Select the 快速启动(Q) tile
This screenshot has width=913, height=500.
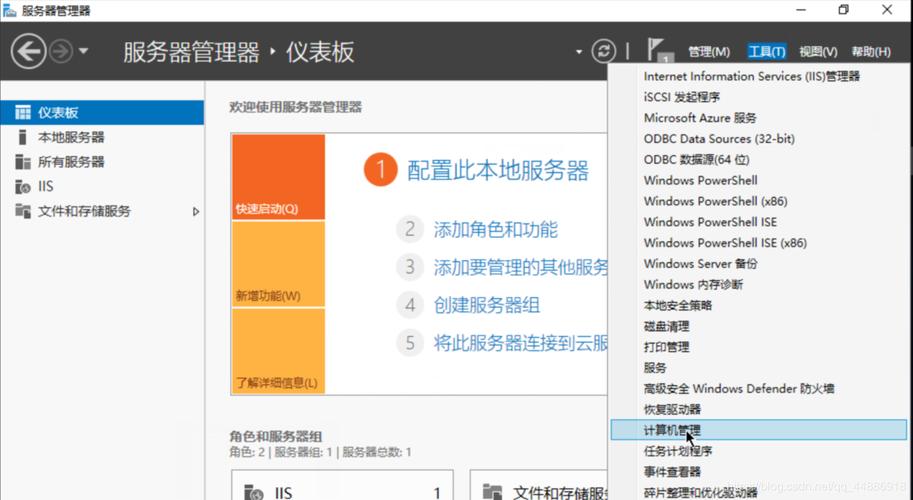(278, 177)
